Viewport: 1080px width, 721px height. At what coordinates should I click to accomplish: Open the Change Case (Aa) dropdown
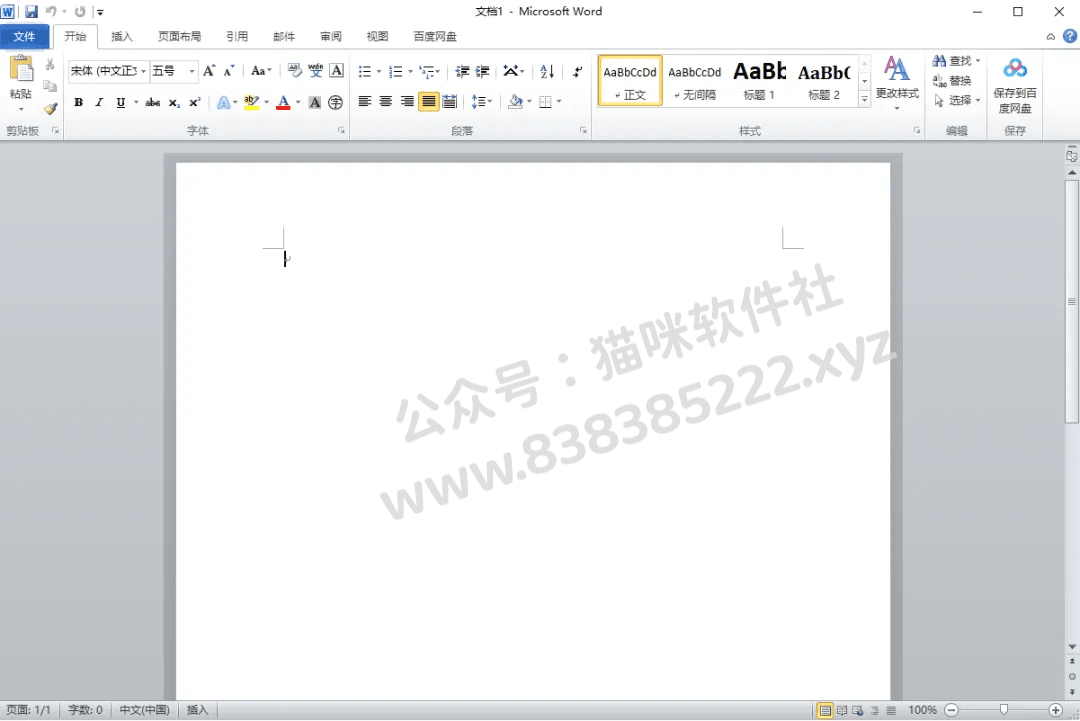[261, 71]
